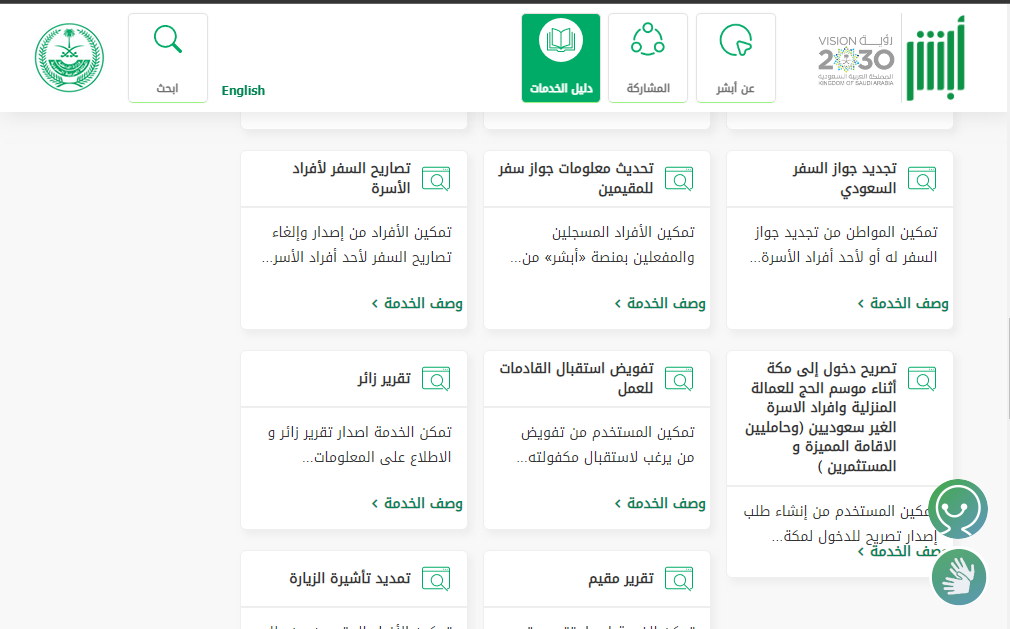Click icon beside تقرير زائر card

pyautogui.click(x=436, y=379)
